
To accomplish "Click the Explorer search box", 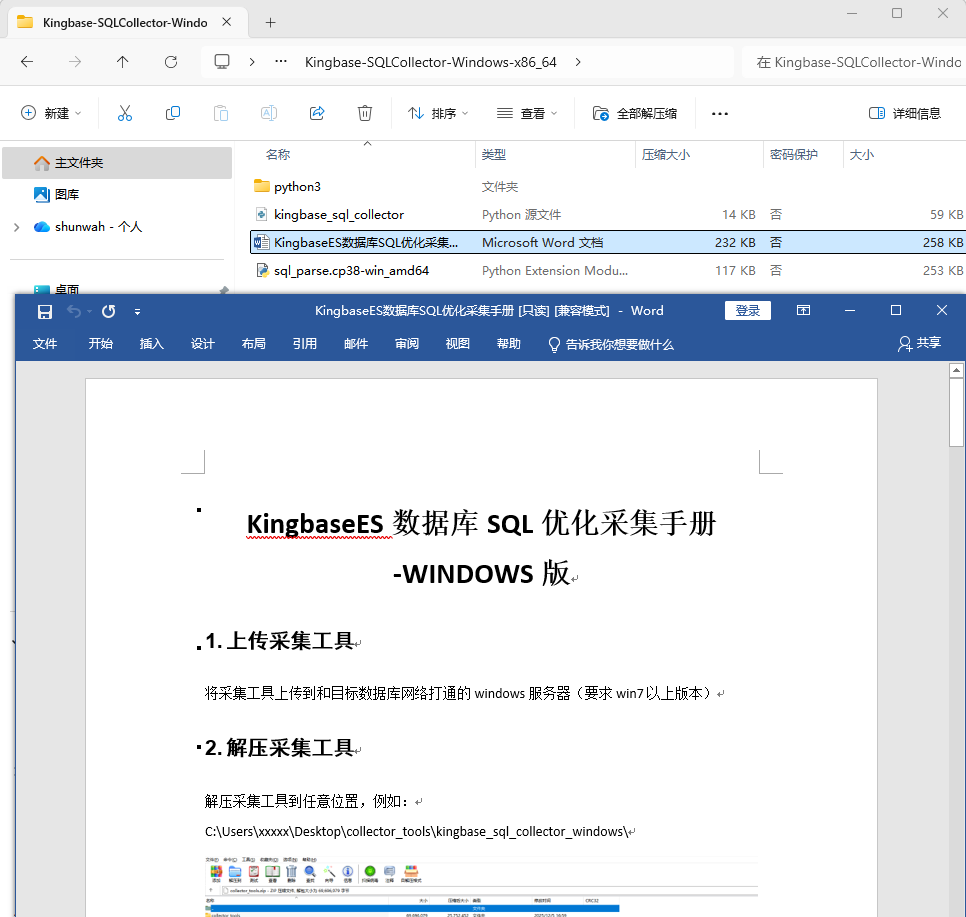I will coord(854,62).
